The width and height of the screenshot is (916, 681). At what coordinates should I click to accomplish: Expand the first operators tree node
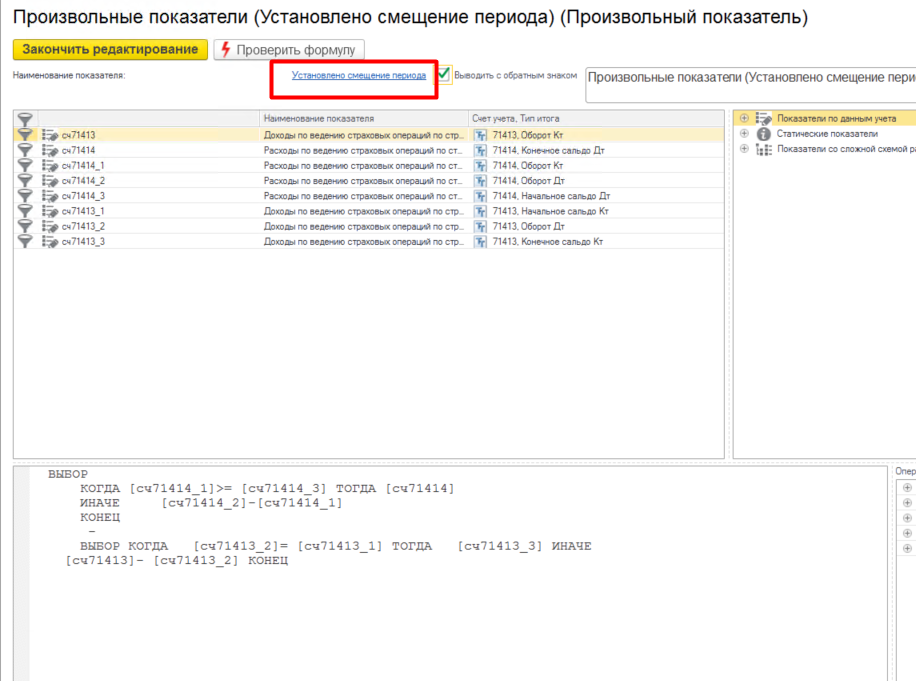click(x=907, y=488)
